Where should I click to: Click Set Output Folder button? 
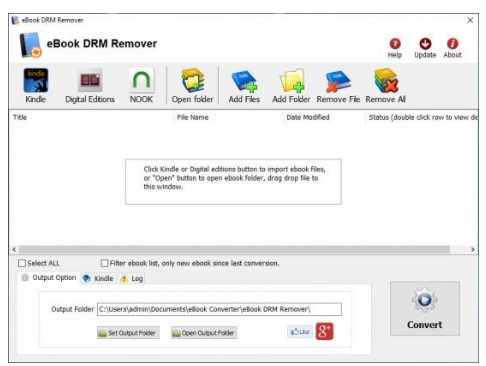128,333
